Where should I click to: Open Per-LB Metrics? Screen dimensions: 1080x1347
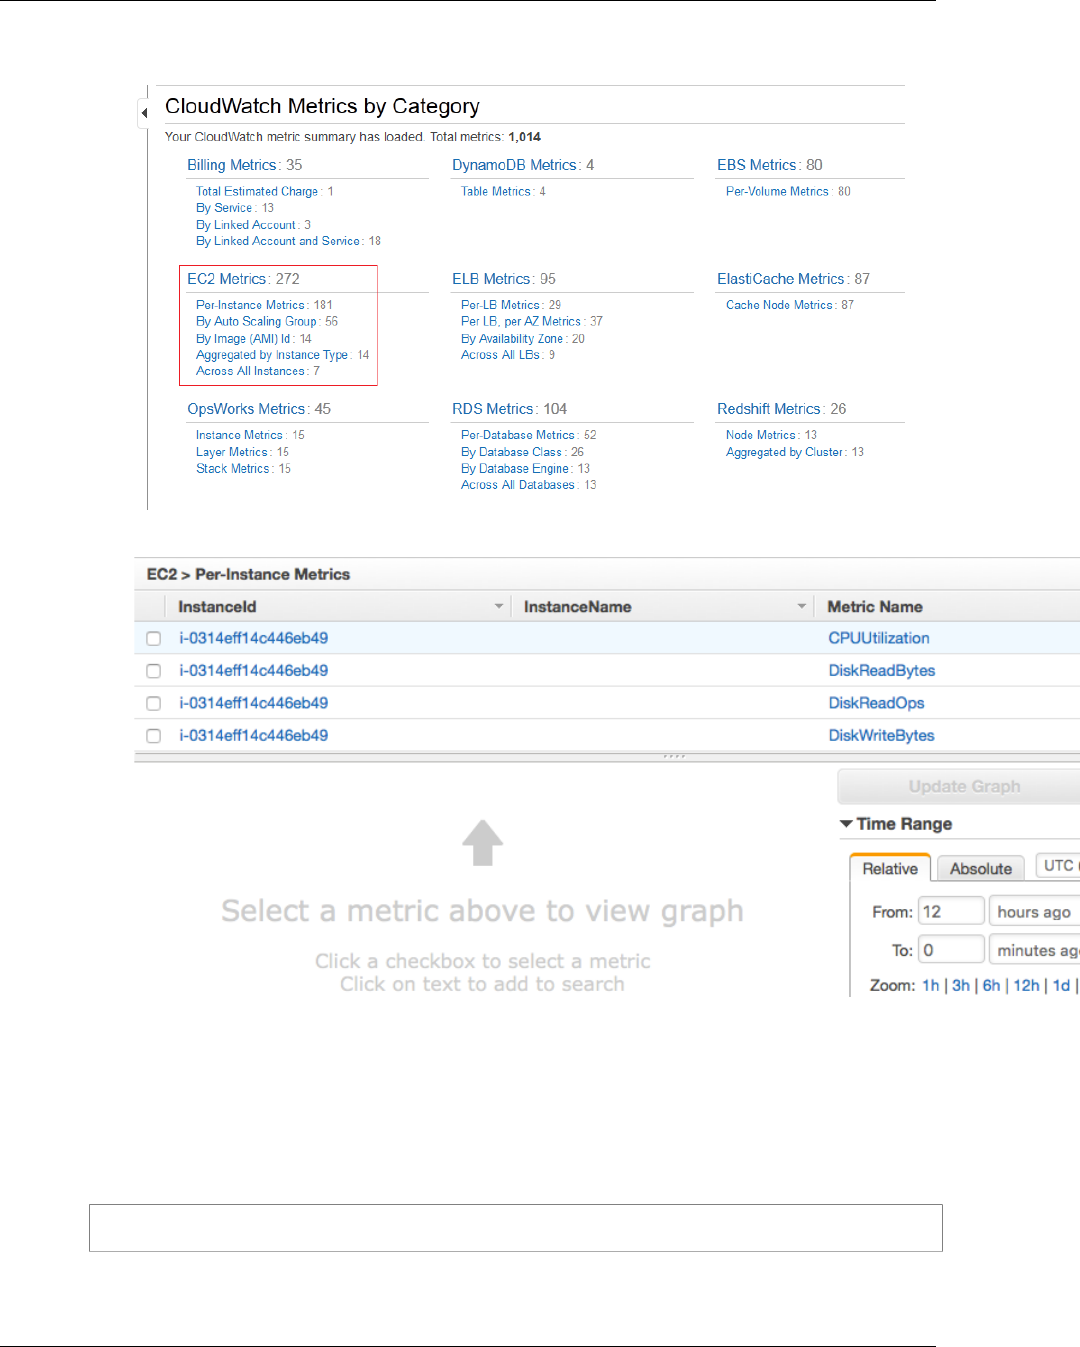click(x=501, y=305)
